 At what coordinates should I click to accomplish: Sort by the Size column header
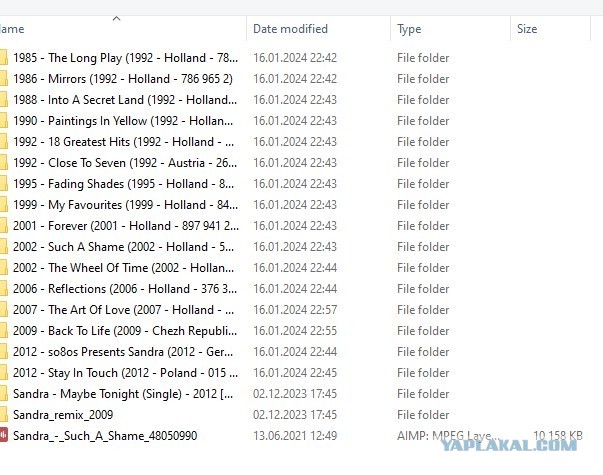tap(527, 29)
